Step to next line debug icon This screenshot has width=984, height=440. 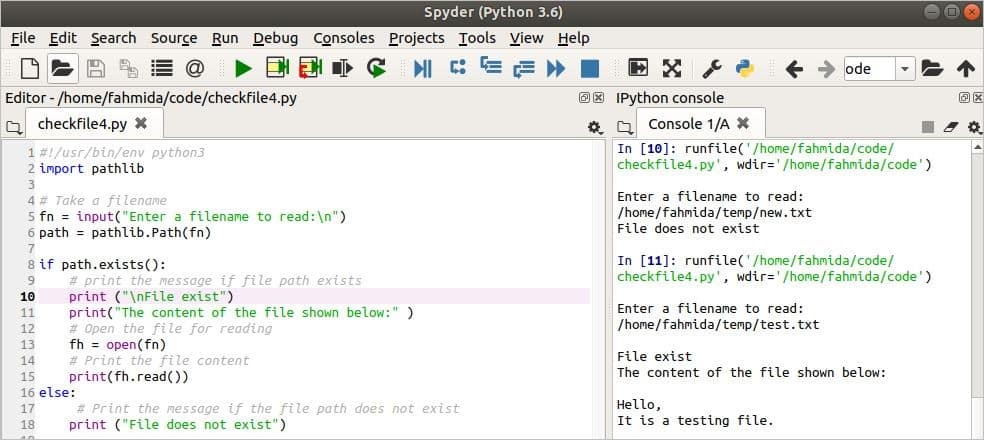point(457,68)
